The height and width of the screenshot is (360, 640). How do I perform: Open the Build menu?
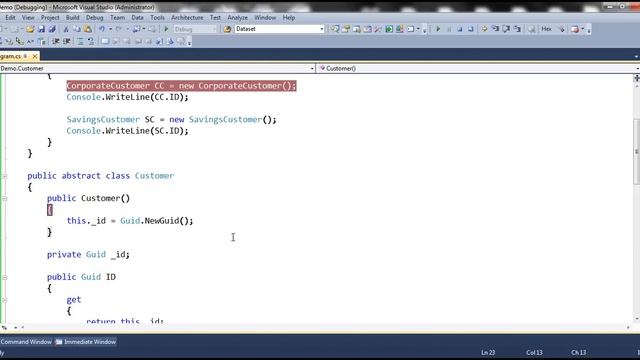coord(72,18)
